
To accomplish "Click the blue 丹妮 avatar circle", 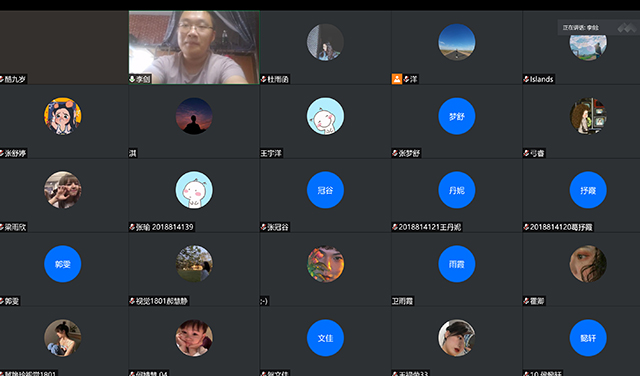I will coord(457,190).
